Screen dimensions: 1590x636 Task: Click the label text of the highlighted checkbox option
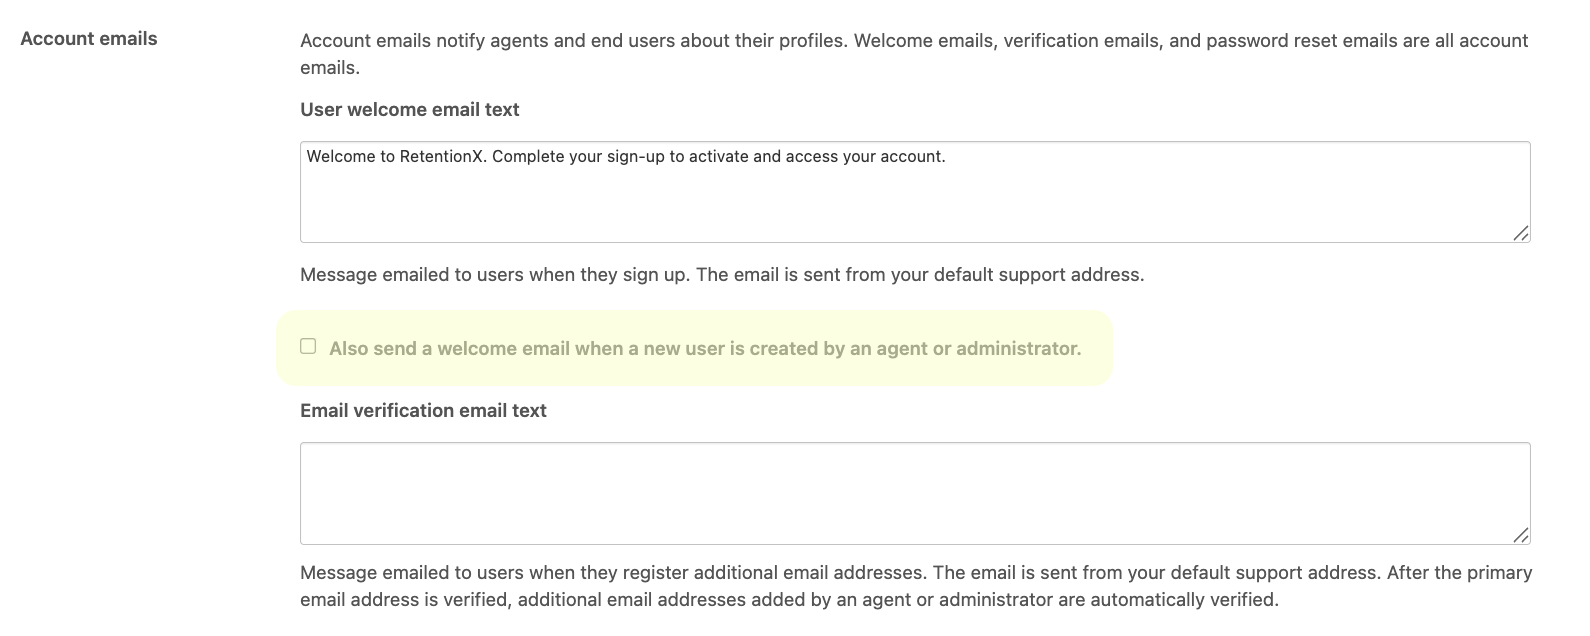[706, 348]
